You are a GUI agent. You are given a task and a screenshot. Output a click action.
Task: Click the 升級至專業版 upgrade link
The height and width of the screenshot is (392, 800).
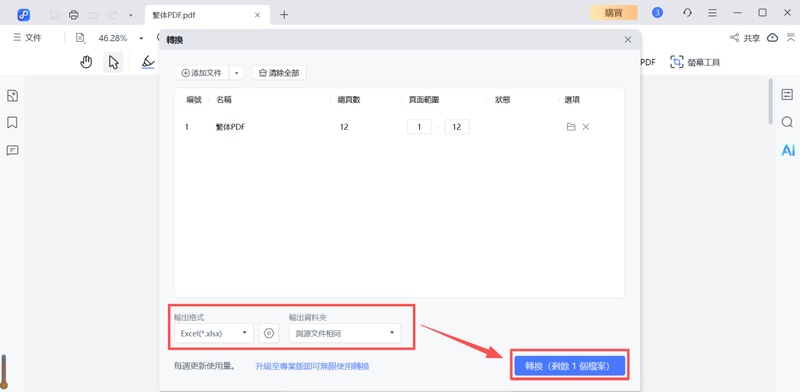coord(312,366)
